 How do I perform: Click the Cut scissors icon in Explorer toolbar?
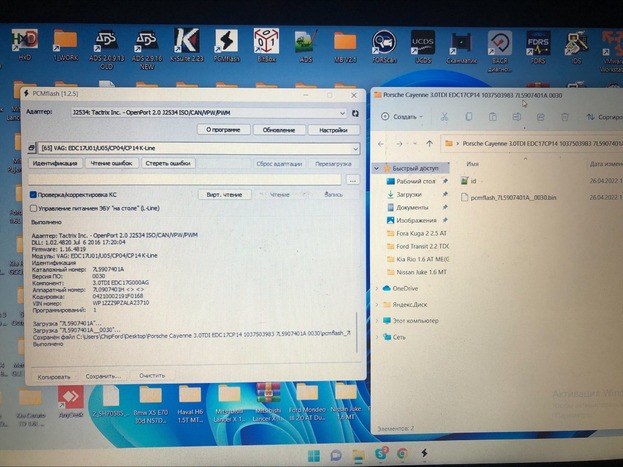click(x=443, y=116)
